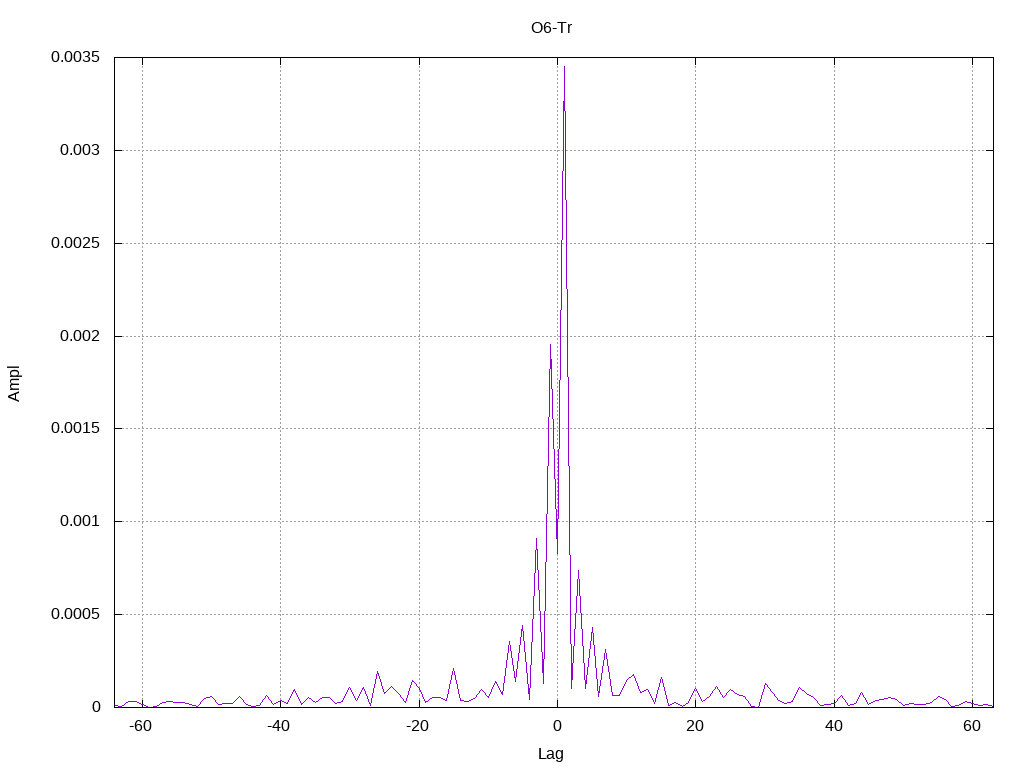Click the 40 x-axis tick label
The width and height of the screenshot is (1024, 768).
click(833, 726)
